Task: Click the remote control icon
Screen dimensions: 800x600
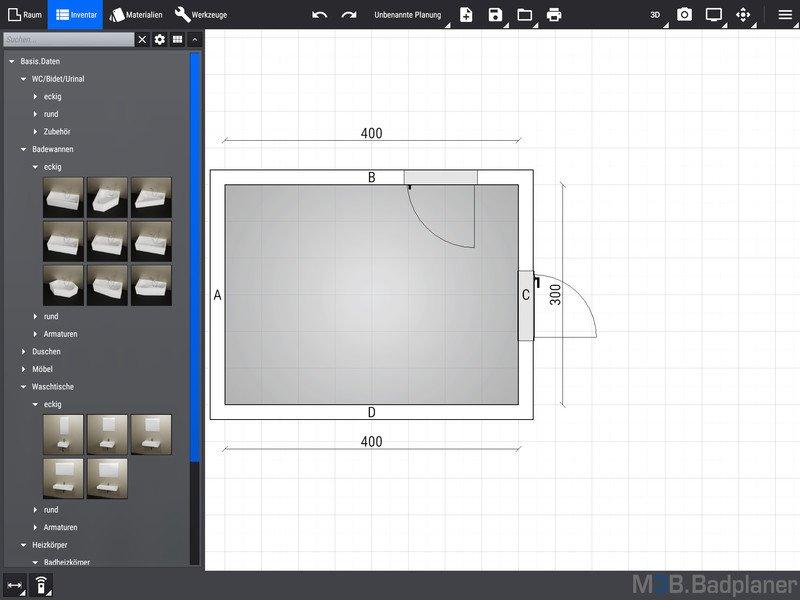Action: point(41,585)
